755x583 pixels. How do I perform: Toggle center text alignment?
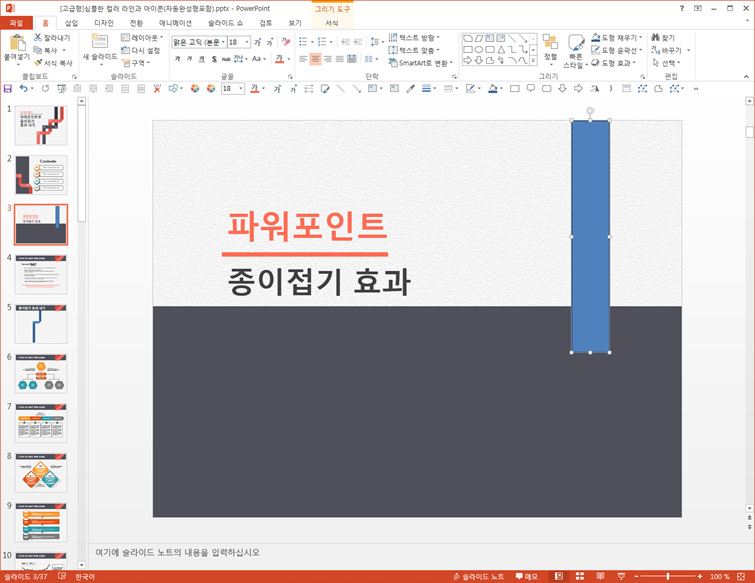click(x=315, y=59)
